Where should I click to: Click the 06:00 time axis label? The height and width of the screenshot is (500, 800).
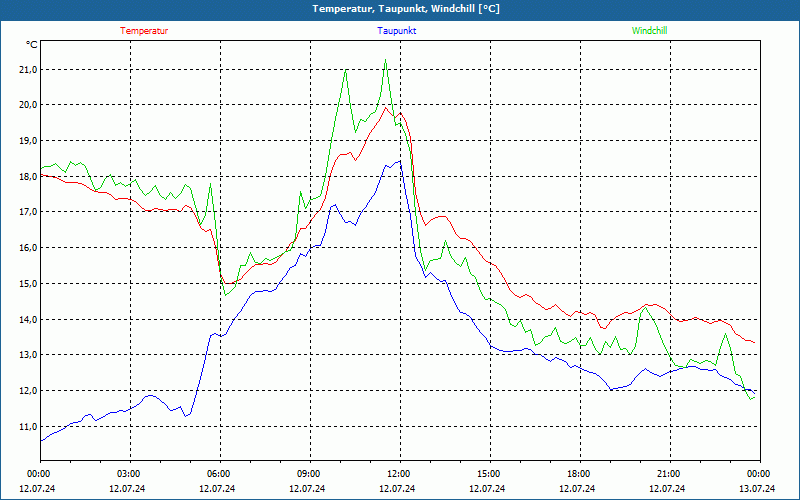click(220, 474)
